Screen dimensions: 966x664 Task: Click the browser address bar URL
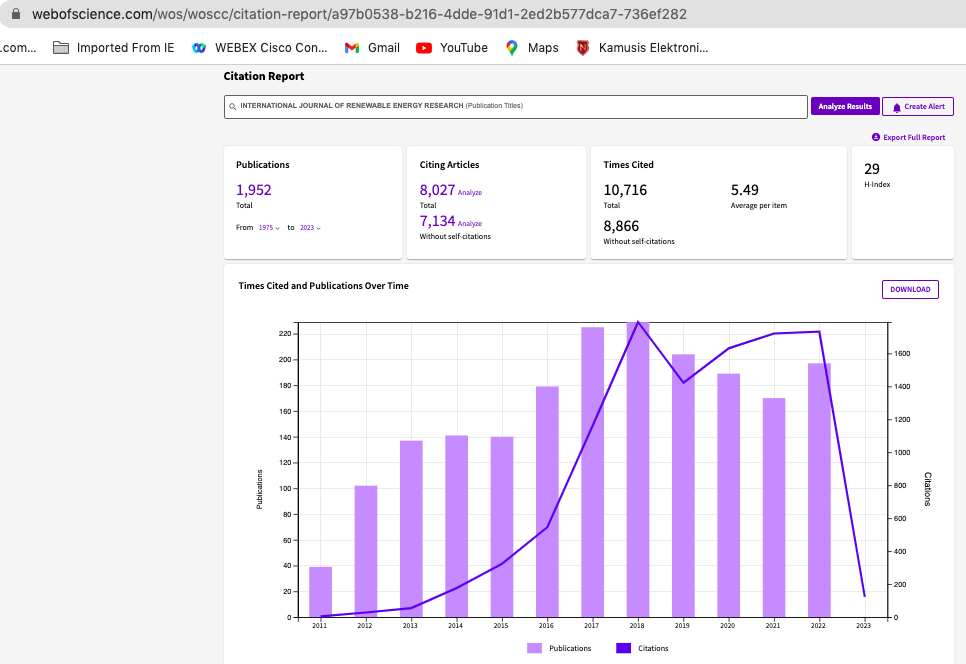359,14
